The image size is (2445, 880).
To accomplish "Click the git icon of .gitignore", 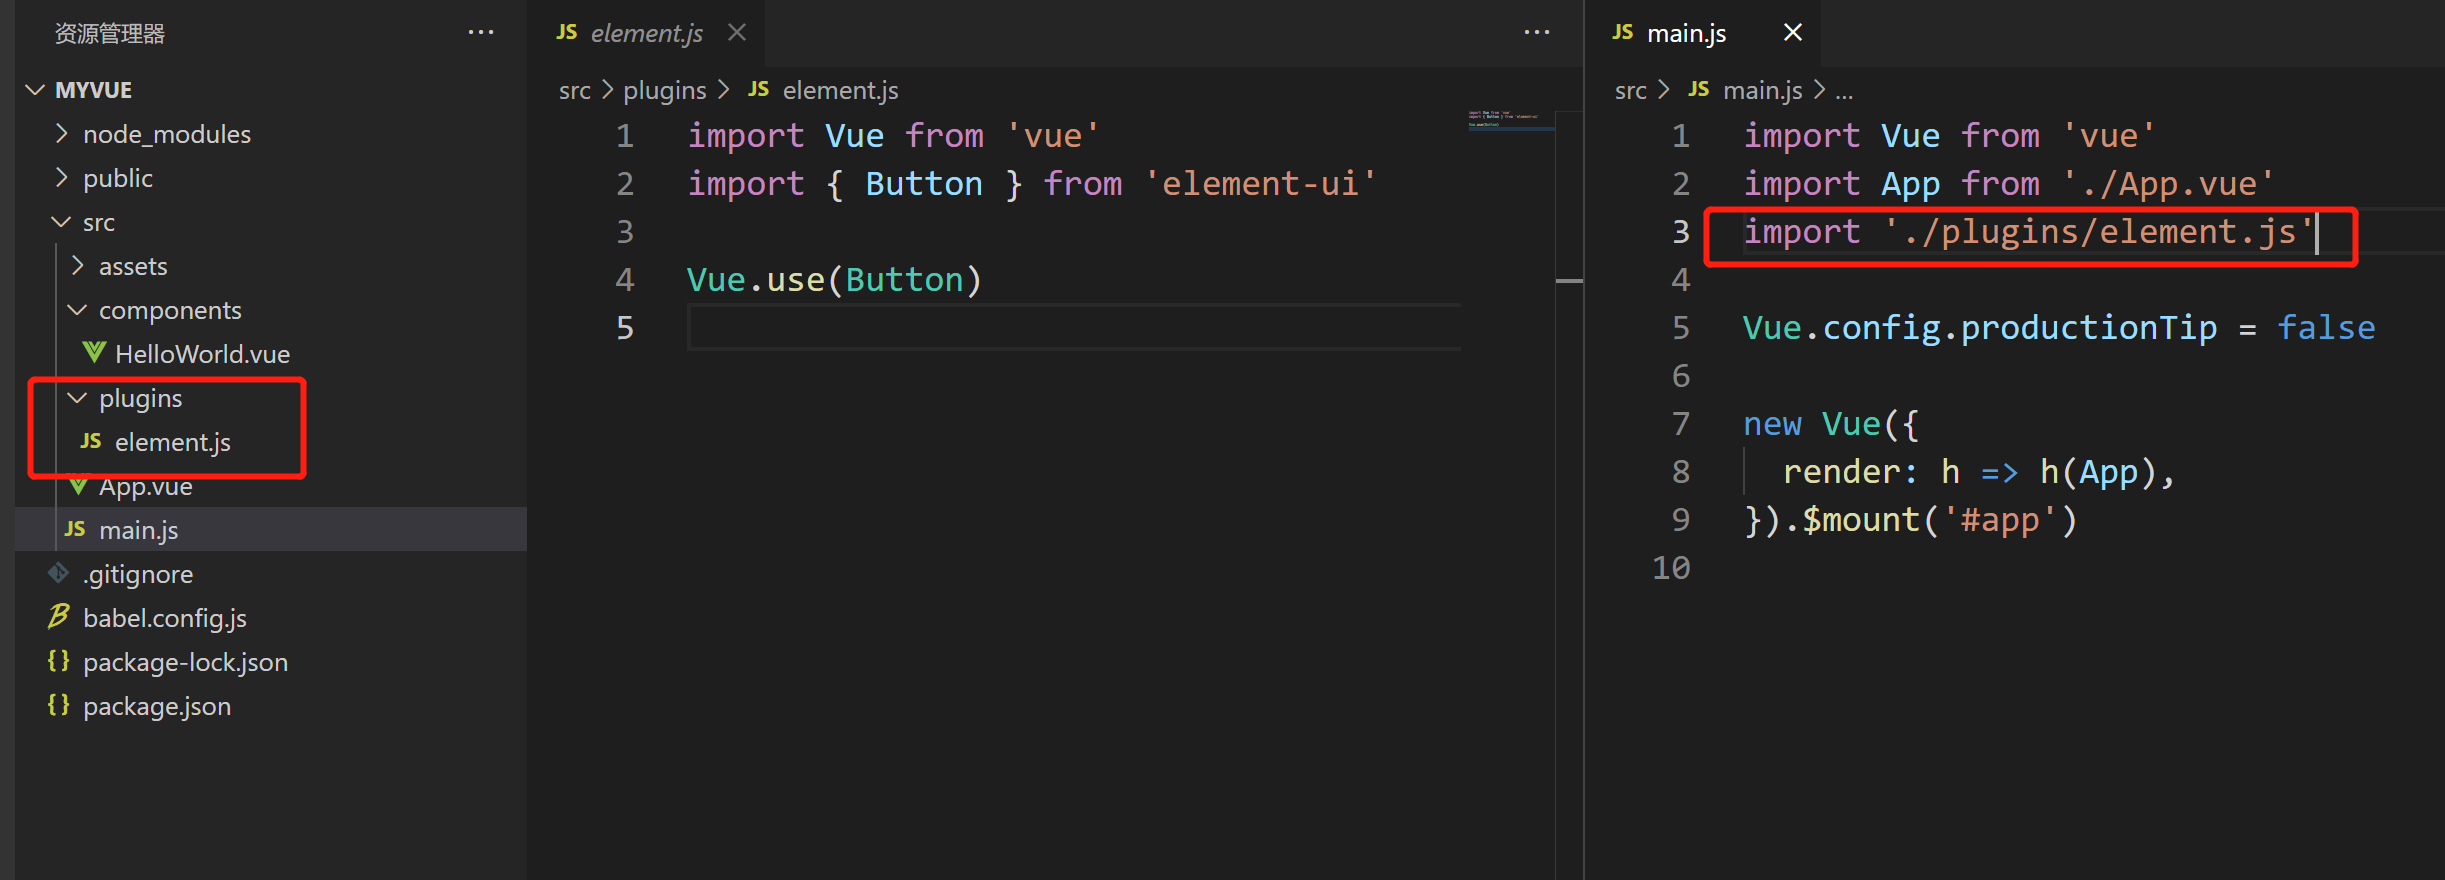I will pyautogui.click(x=59, y=573).
